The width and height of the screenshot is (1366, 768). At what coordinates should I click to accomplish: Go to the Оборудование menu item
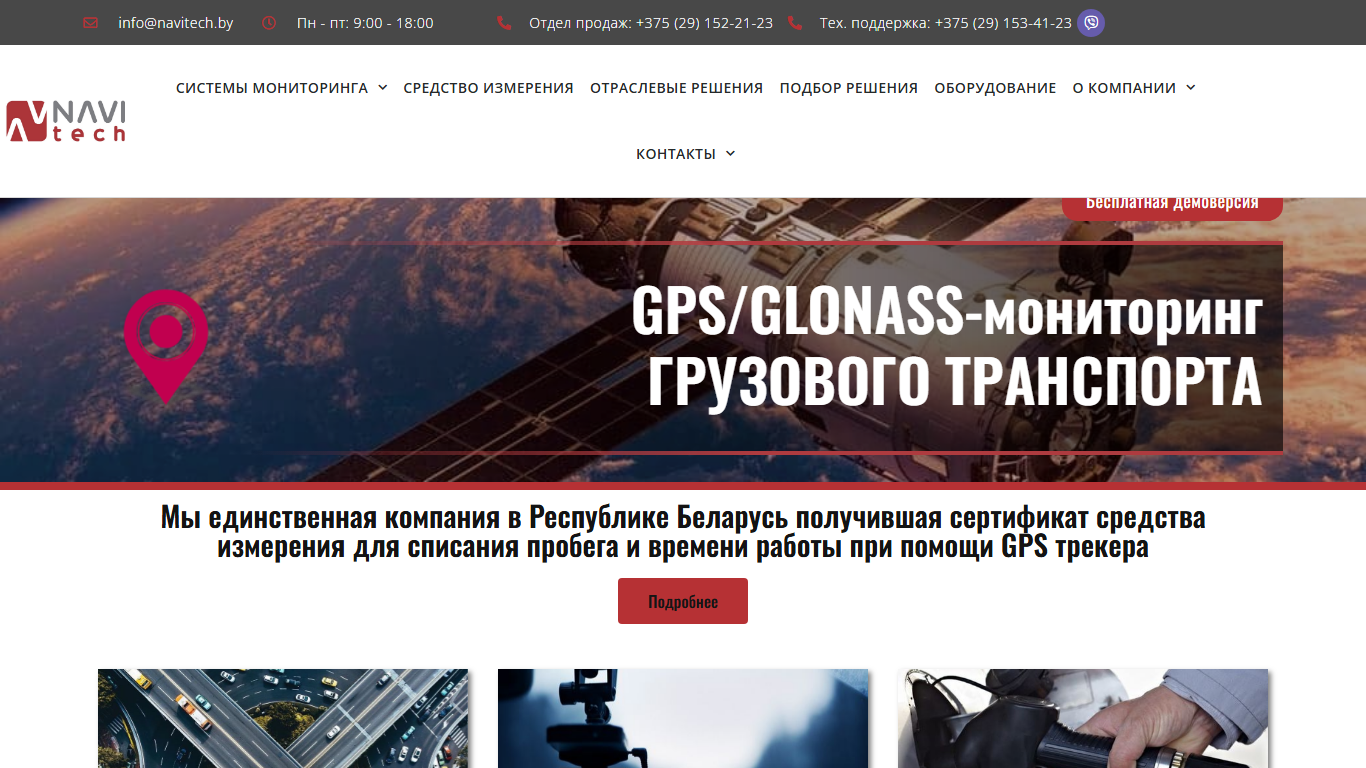click(995, 88)
